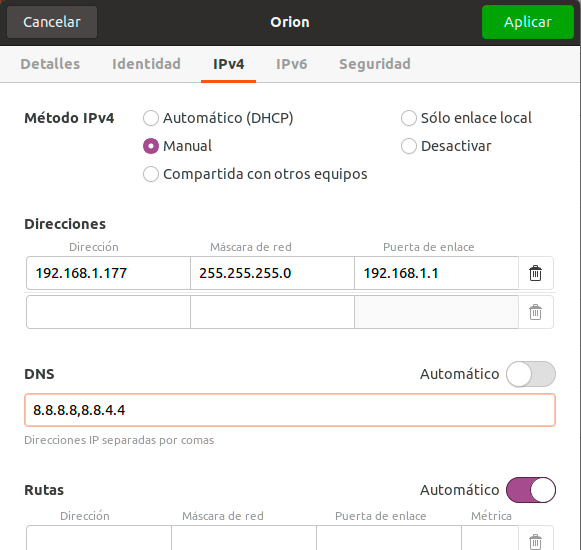Select Manual IPv4 method

(x=177, y=146)
